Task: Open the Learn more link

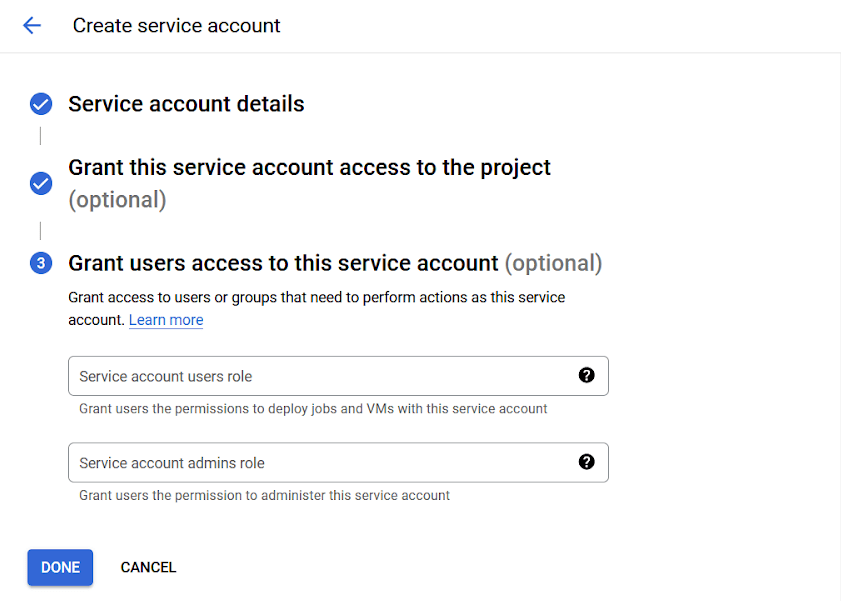Action: pos(166,320)
